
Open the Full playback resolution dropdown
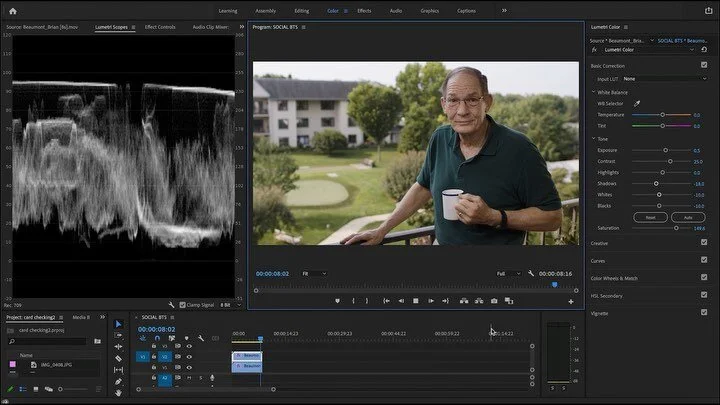508,273
